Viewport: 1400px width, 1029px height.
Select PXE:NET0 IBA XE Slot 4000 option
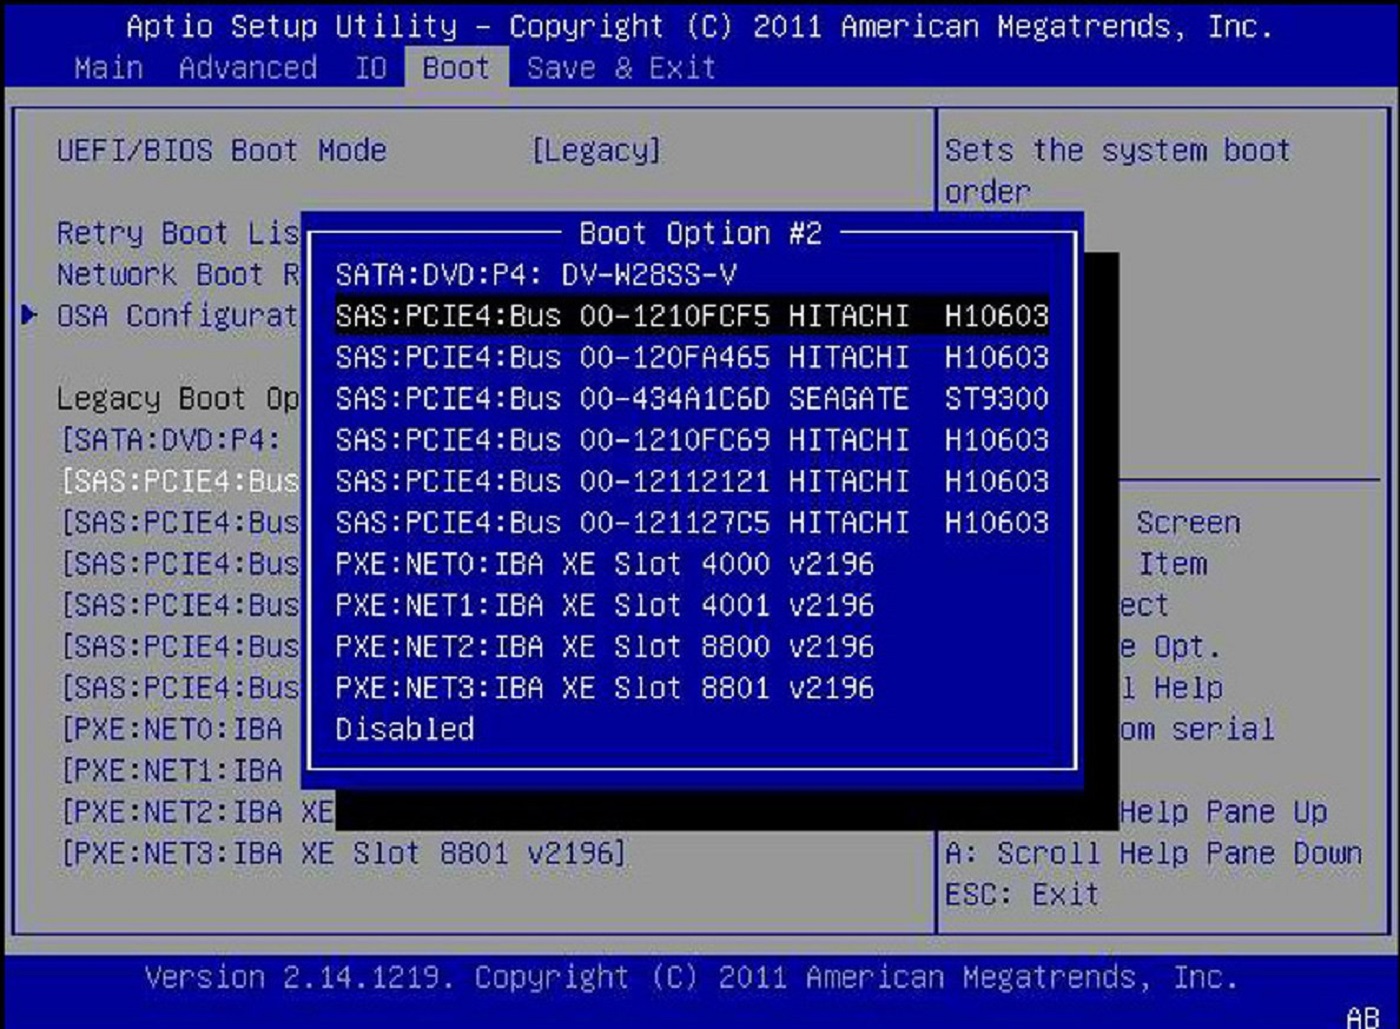click(605, 564)
